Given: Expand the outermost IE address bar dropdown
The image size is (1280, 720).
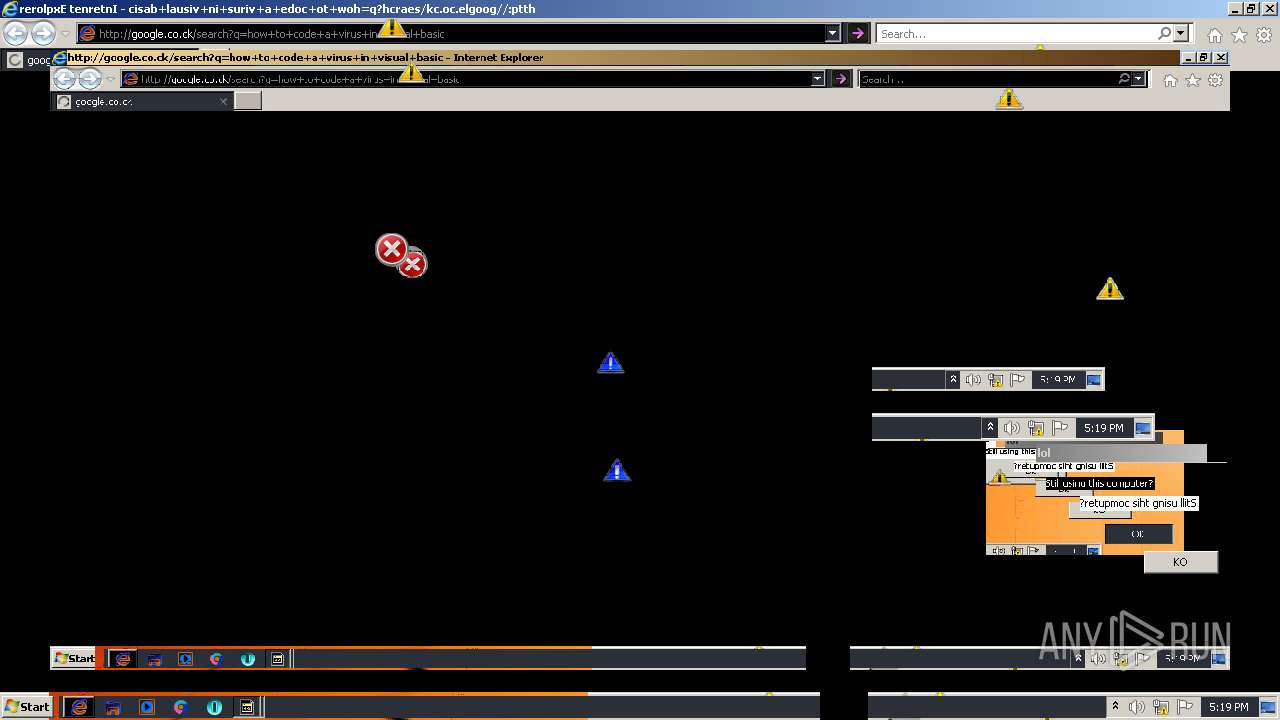Looking at the screenshot, I should point(832,33).
